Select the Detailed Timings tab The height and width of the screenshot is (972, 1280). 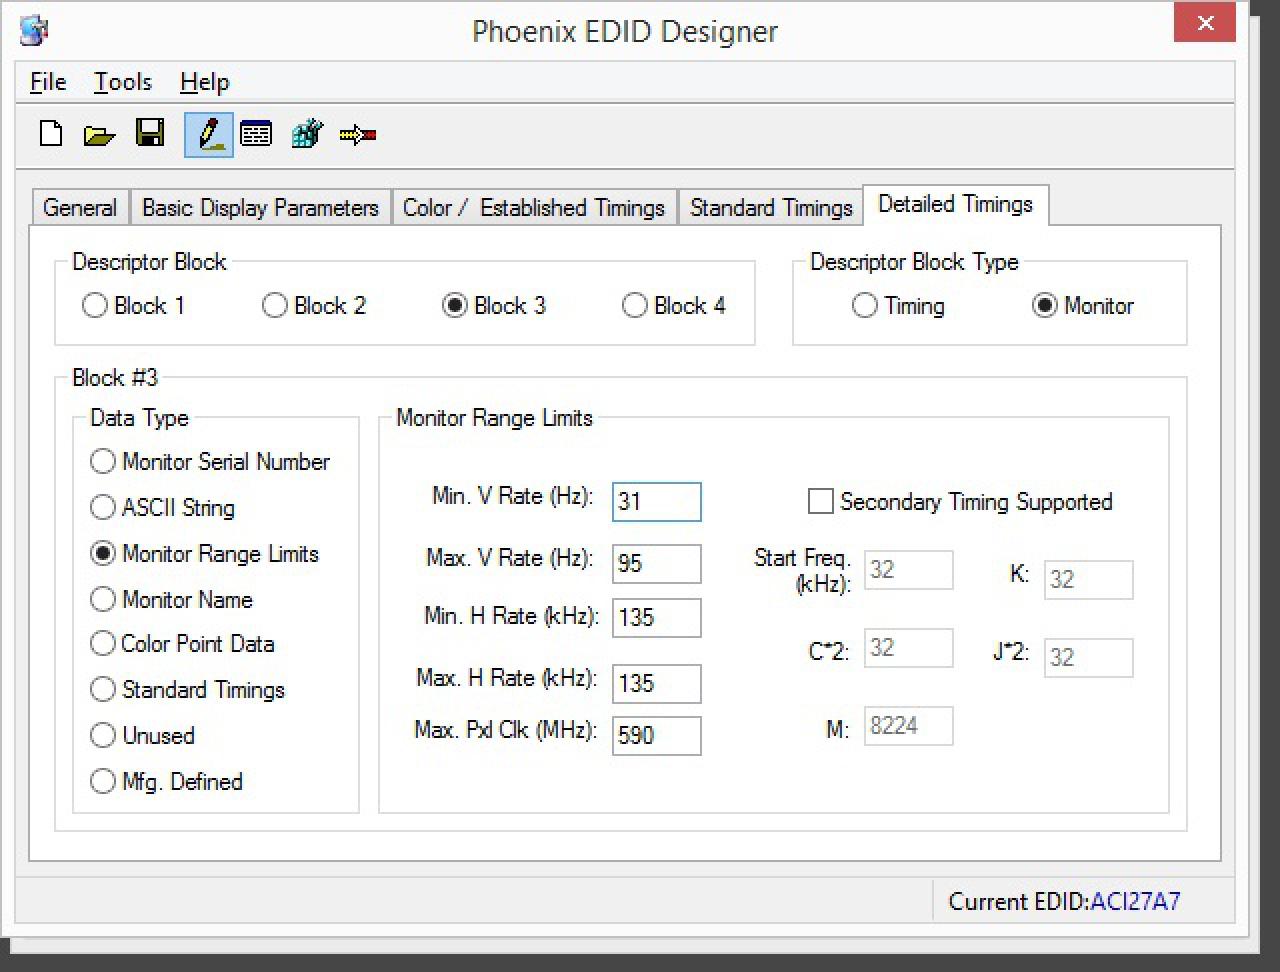[955, 204]
